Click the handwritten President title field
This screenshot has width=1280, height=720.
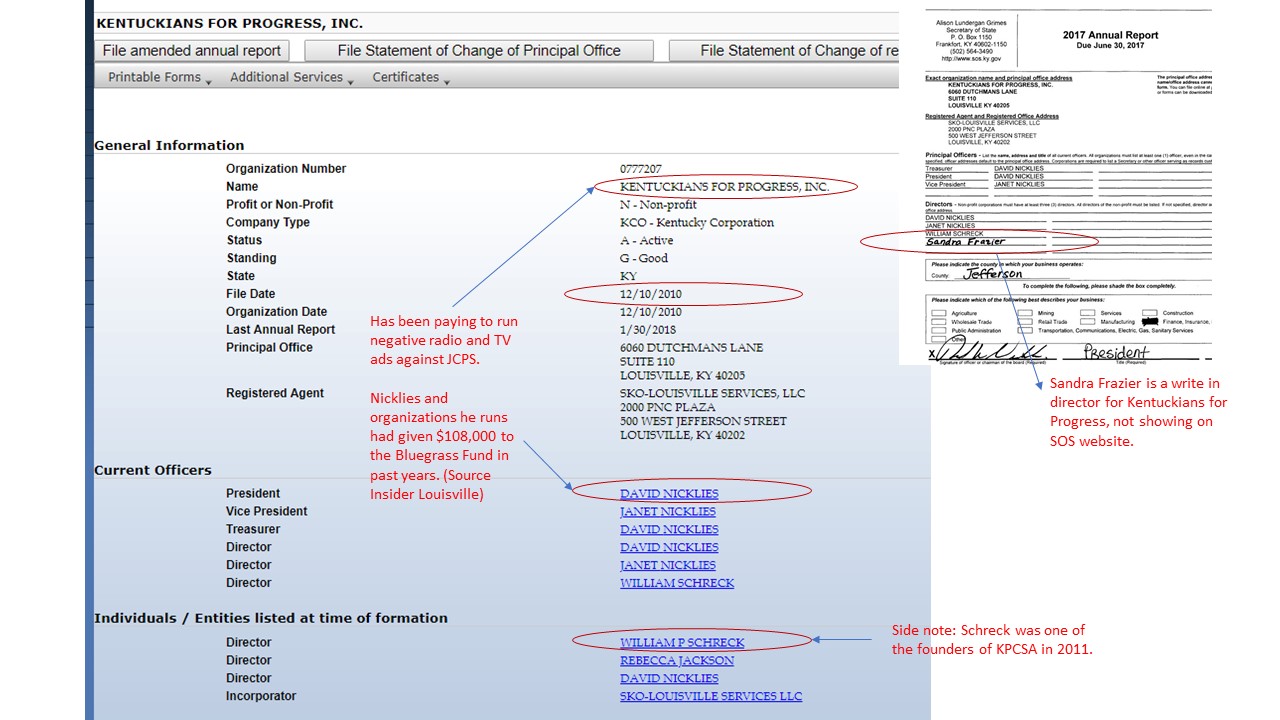[x=1116, y=352]
